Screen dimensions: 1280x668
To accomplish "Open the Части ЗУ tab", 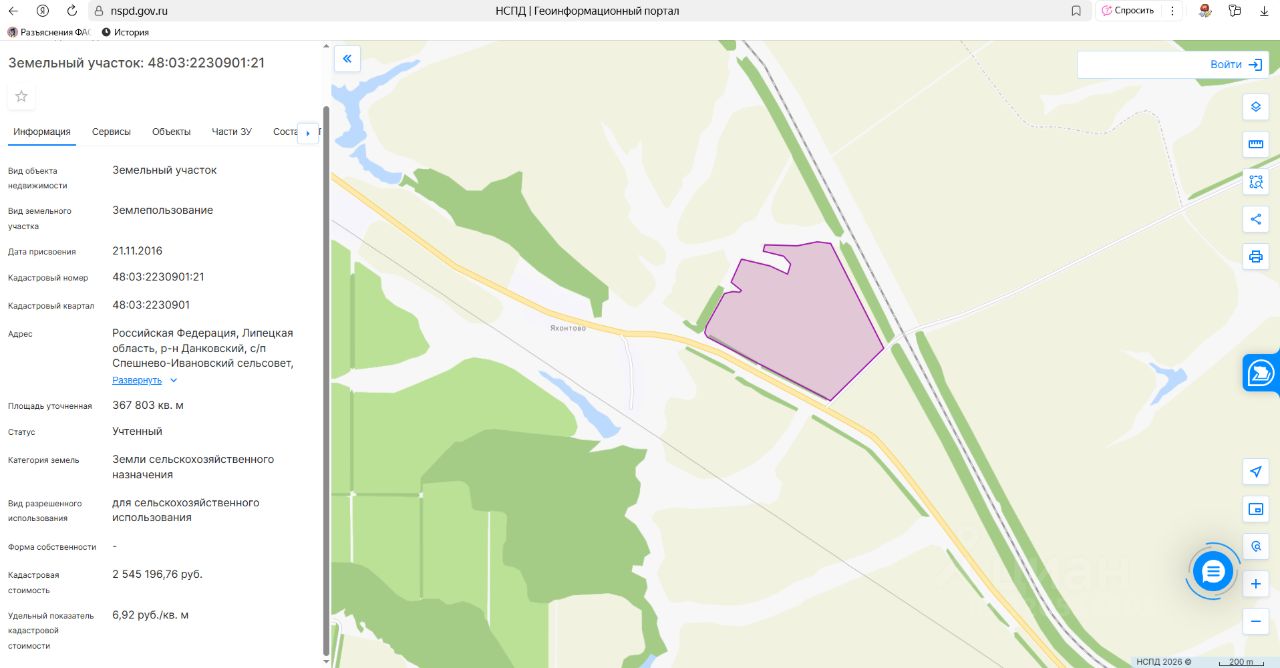I will (231, 132).
